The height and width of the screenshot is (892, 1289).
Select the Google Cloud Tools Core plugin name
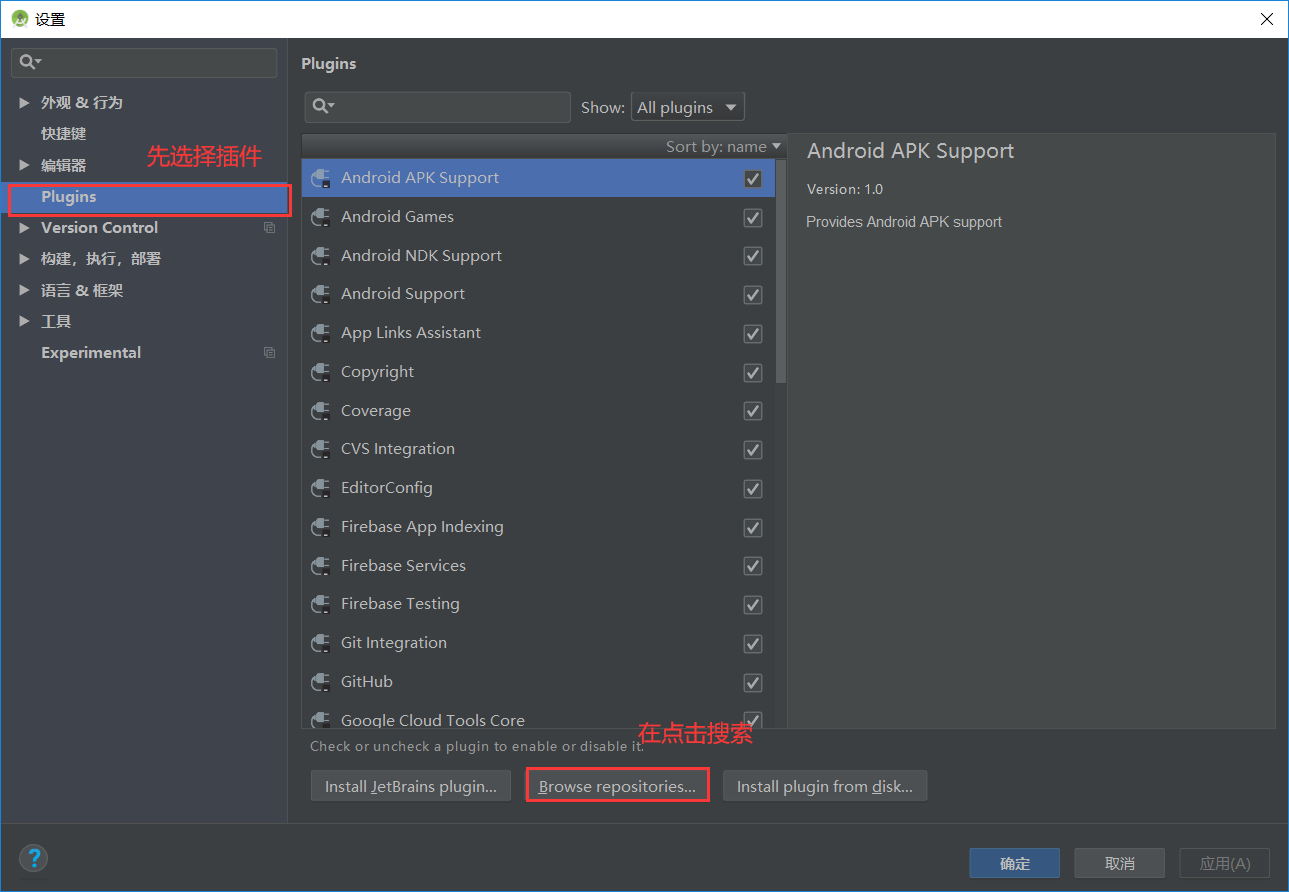point(433,720)
